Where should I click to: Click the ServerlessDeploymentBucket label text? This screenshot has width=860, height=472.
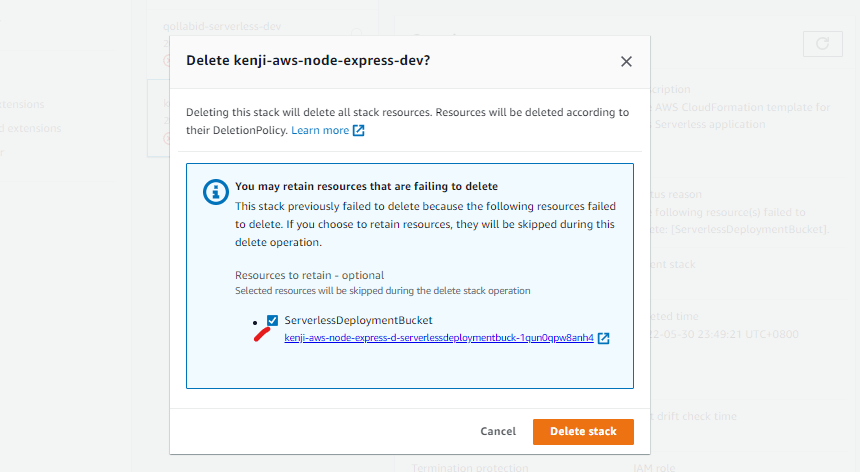point(358,320)
